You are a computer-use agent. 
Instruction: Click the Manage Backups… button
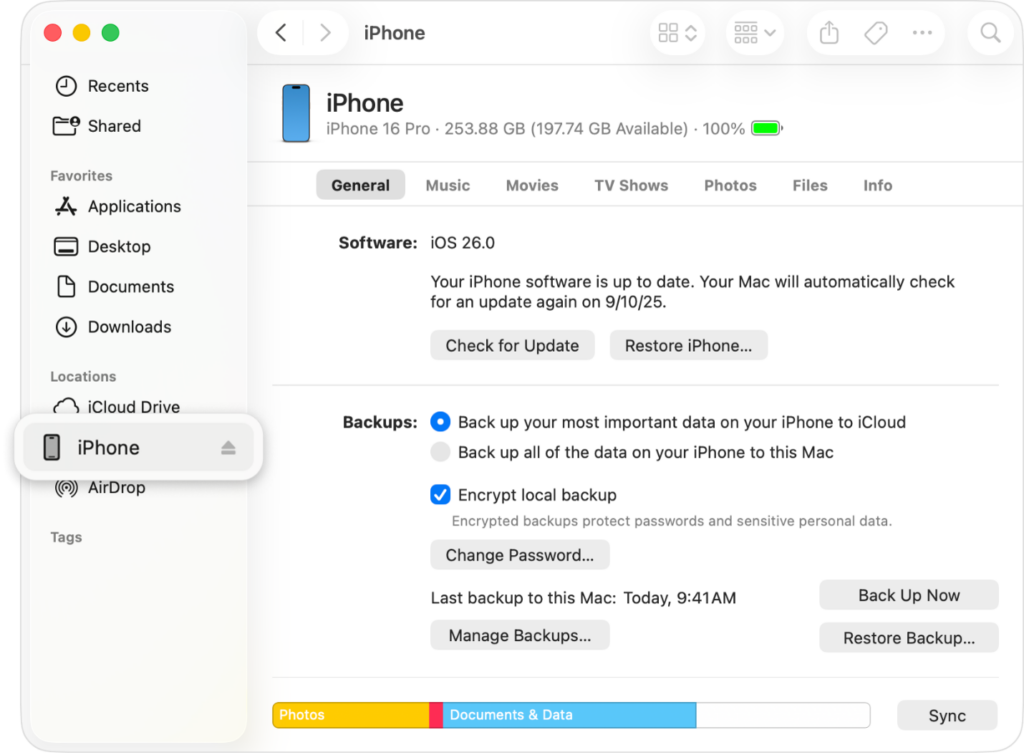pyautogui.click(x=520, y=635)
